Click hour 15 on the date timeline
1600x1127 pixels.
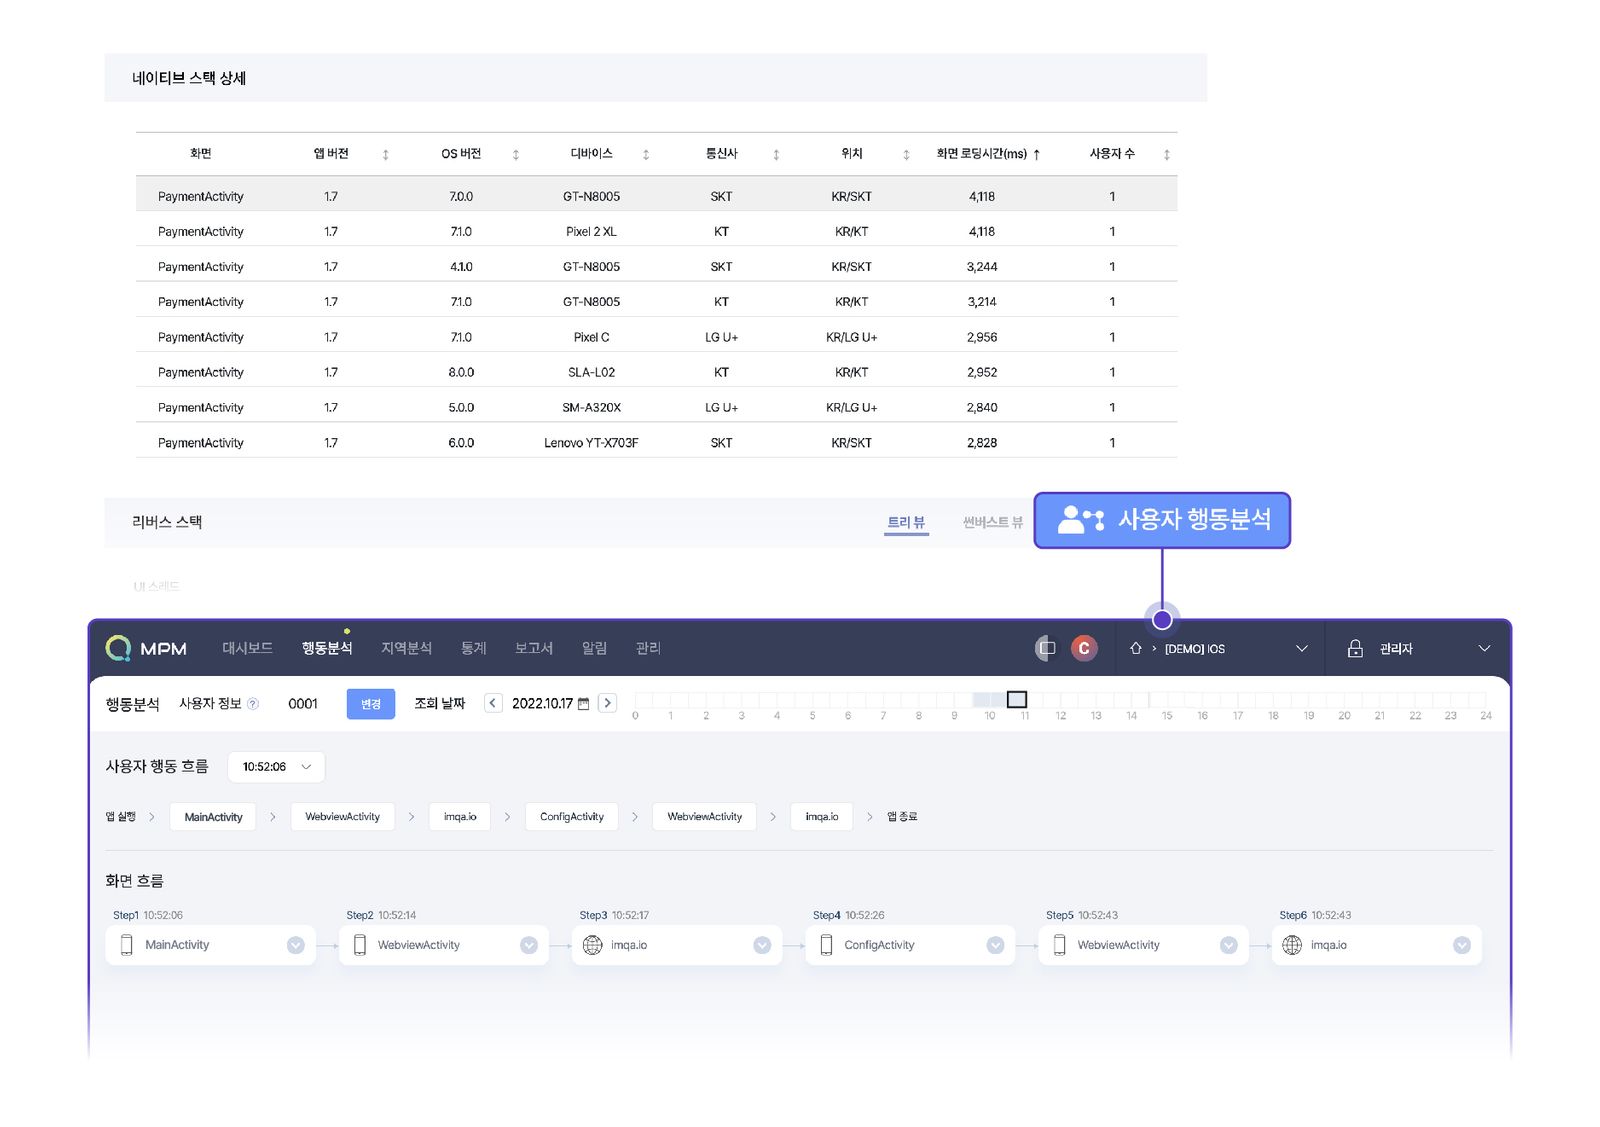[x=1167, y=715]
